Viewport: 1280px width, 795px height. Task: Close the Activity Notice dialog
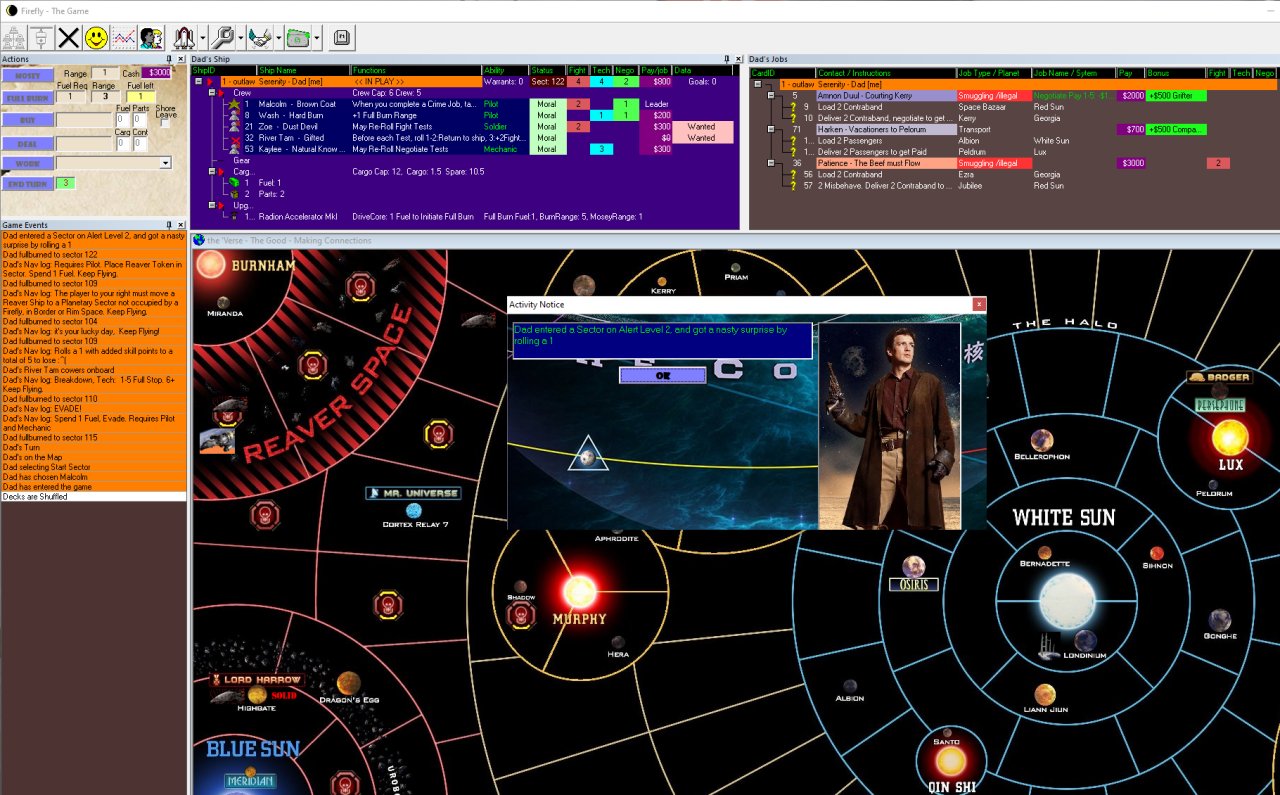[979, 304]
